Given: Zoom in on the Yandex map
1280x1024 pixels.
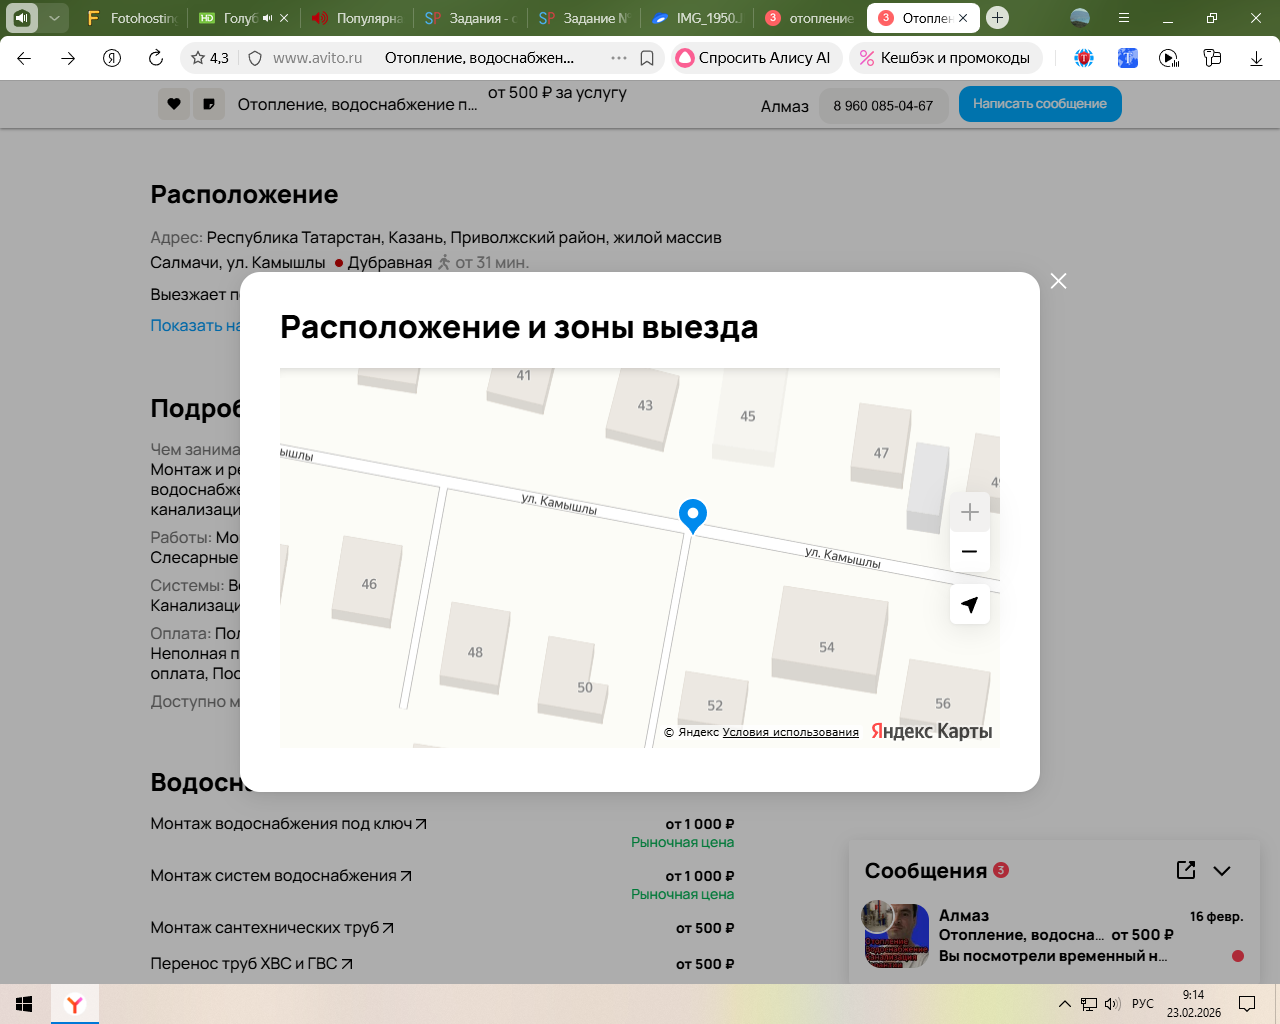Looking at the screenshot, I should pyautogui.click(x=969, y=513).
